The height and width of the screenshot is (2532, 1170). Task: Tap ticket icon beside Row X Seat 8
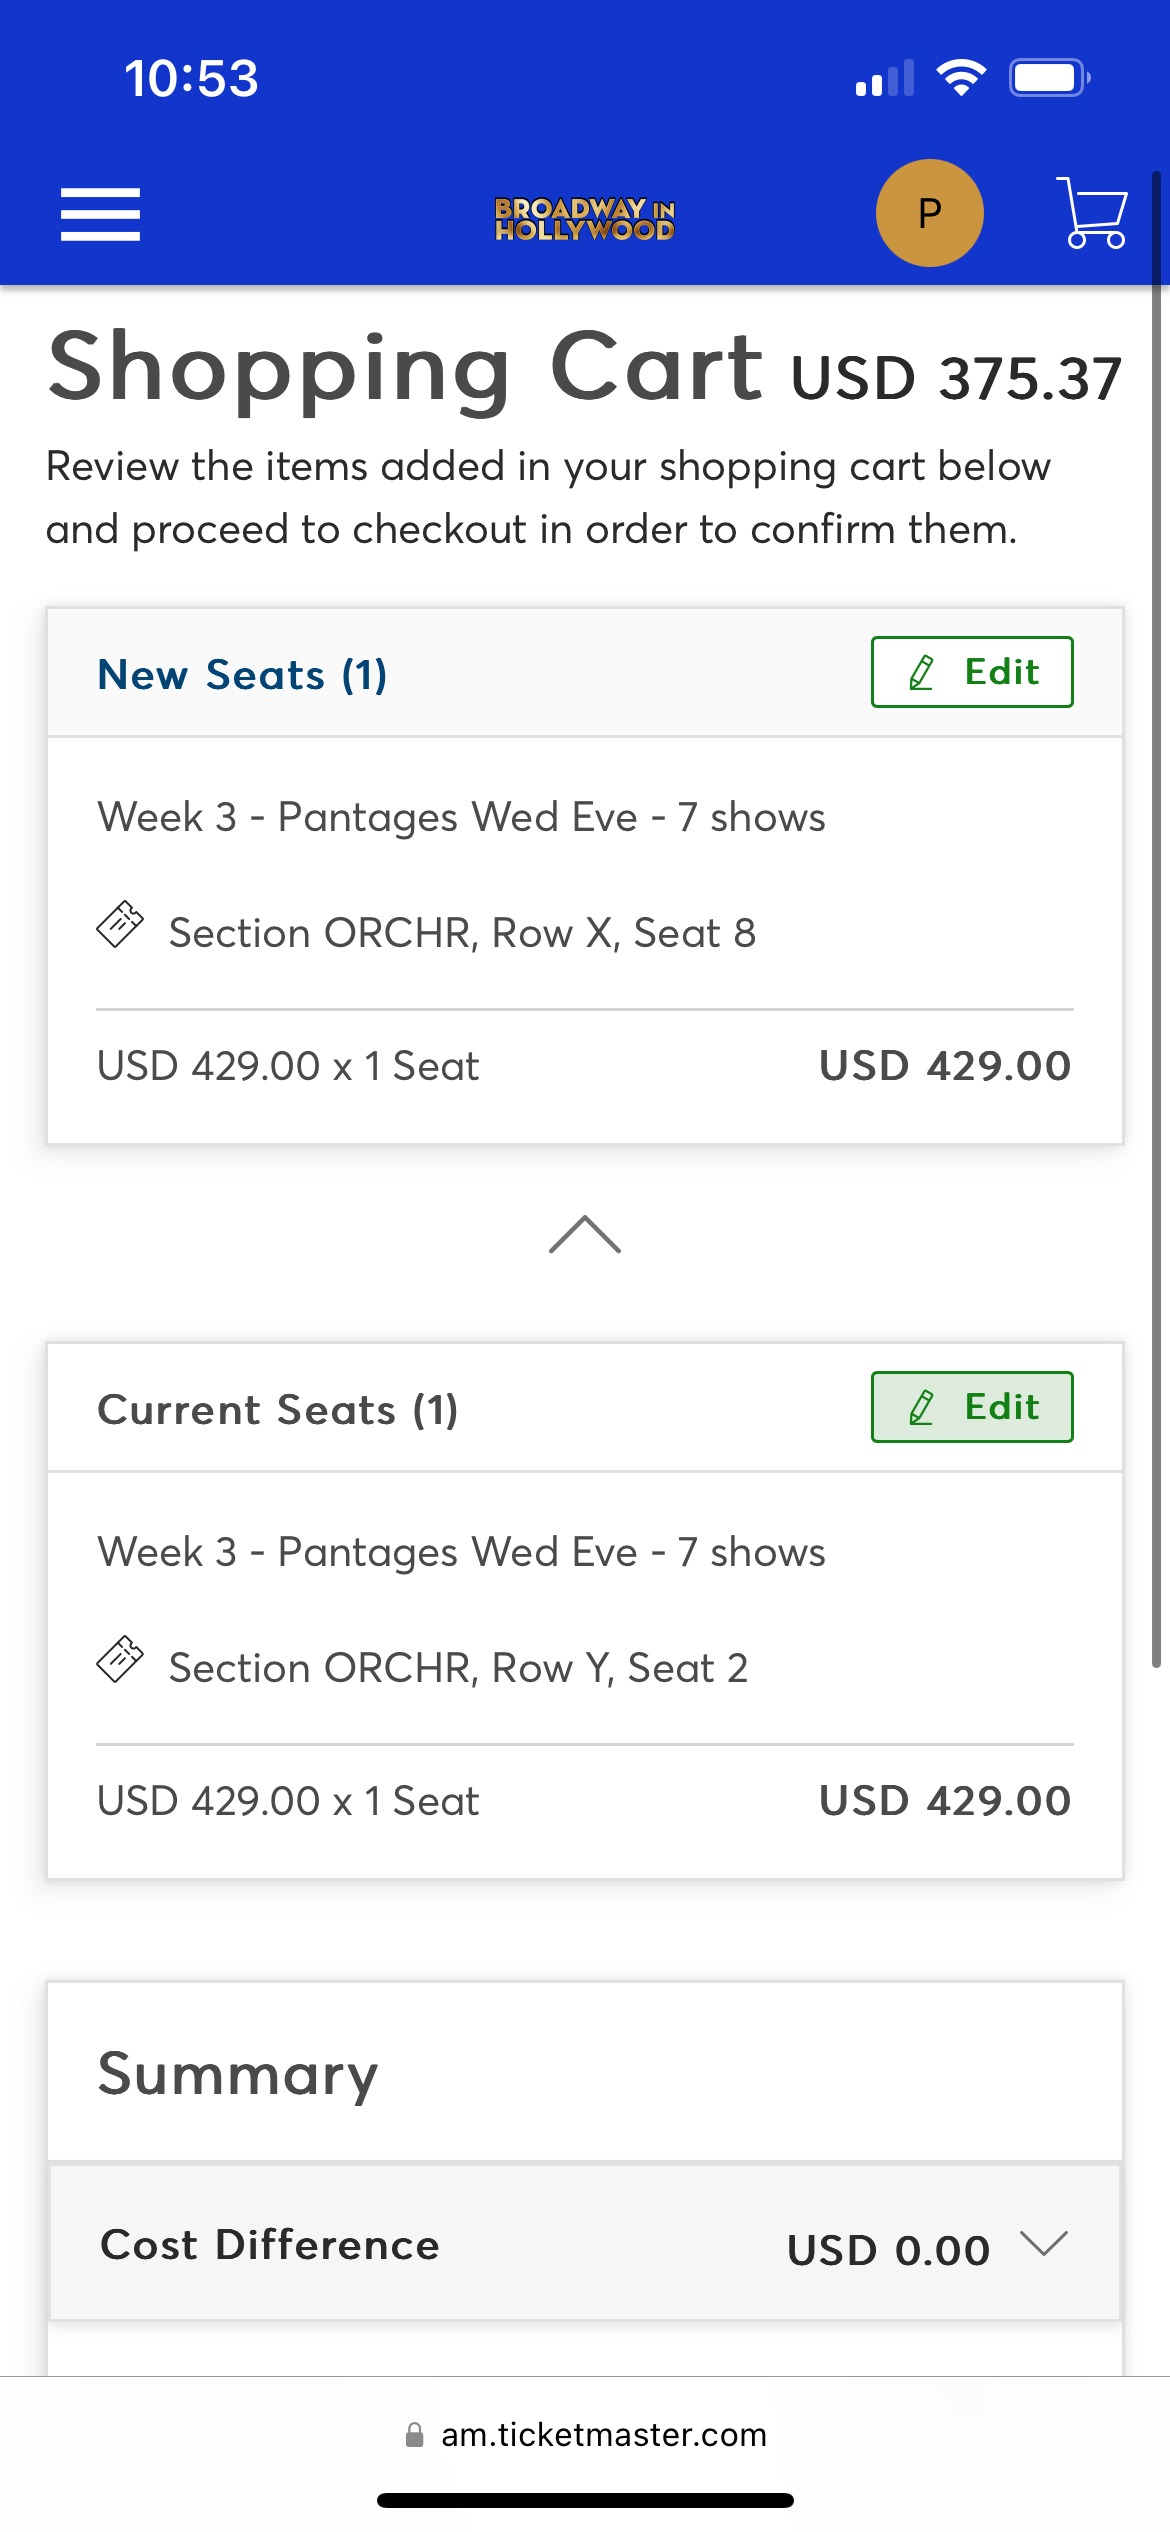tap(120, 924)
